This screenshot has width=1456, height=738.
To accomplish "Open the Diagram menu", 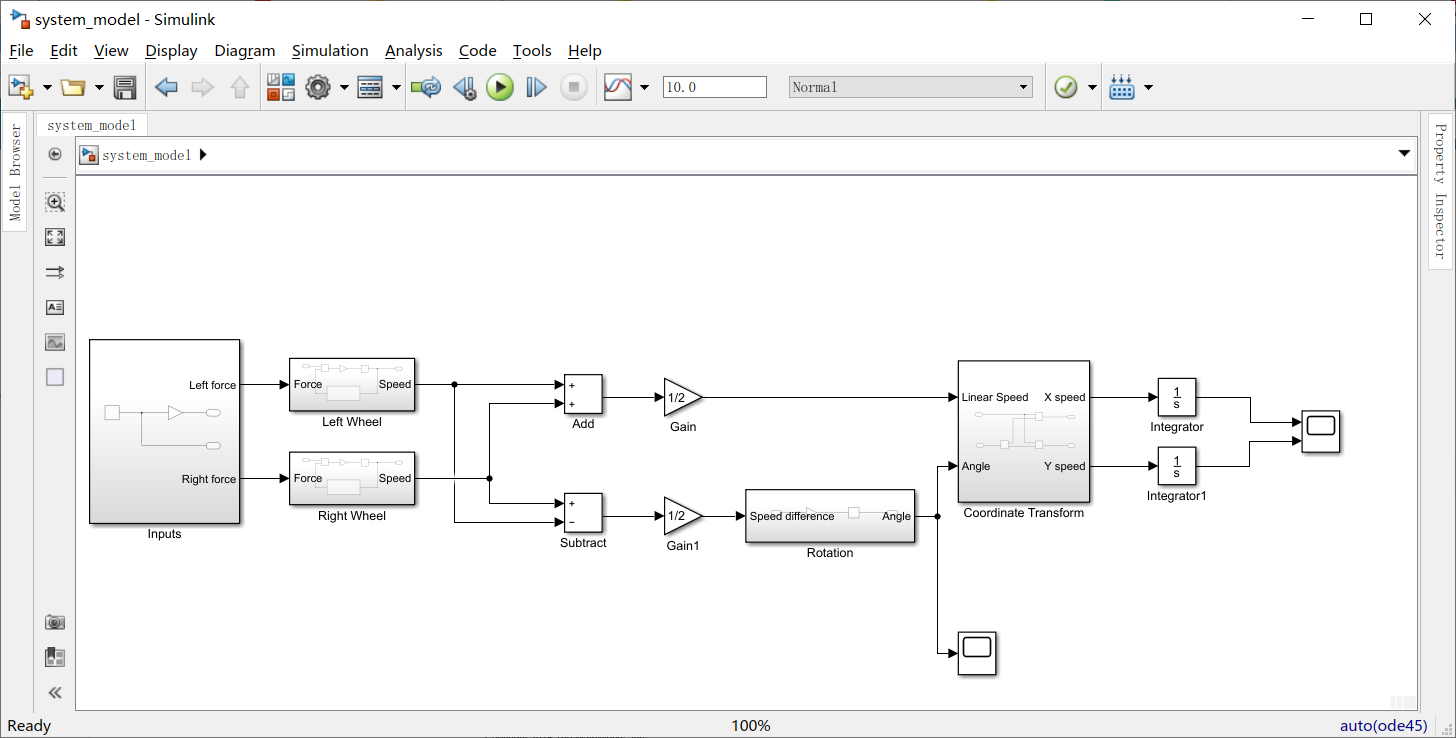I will [x=244, y=50].
